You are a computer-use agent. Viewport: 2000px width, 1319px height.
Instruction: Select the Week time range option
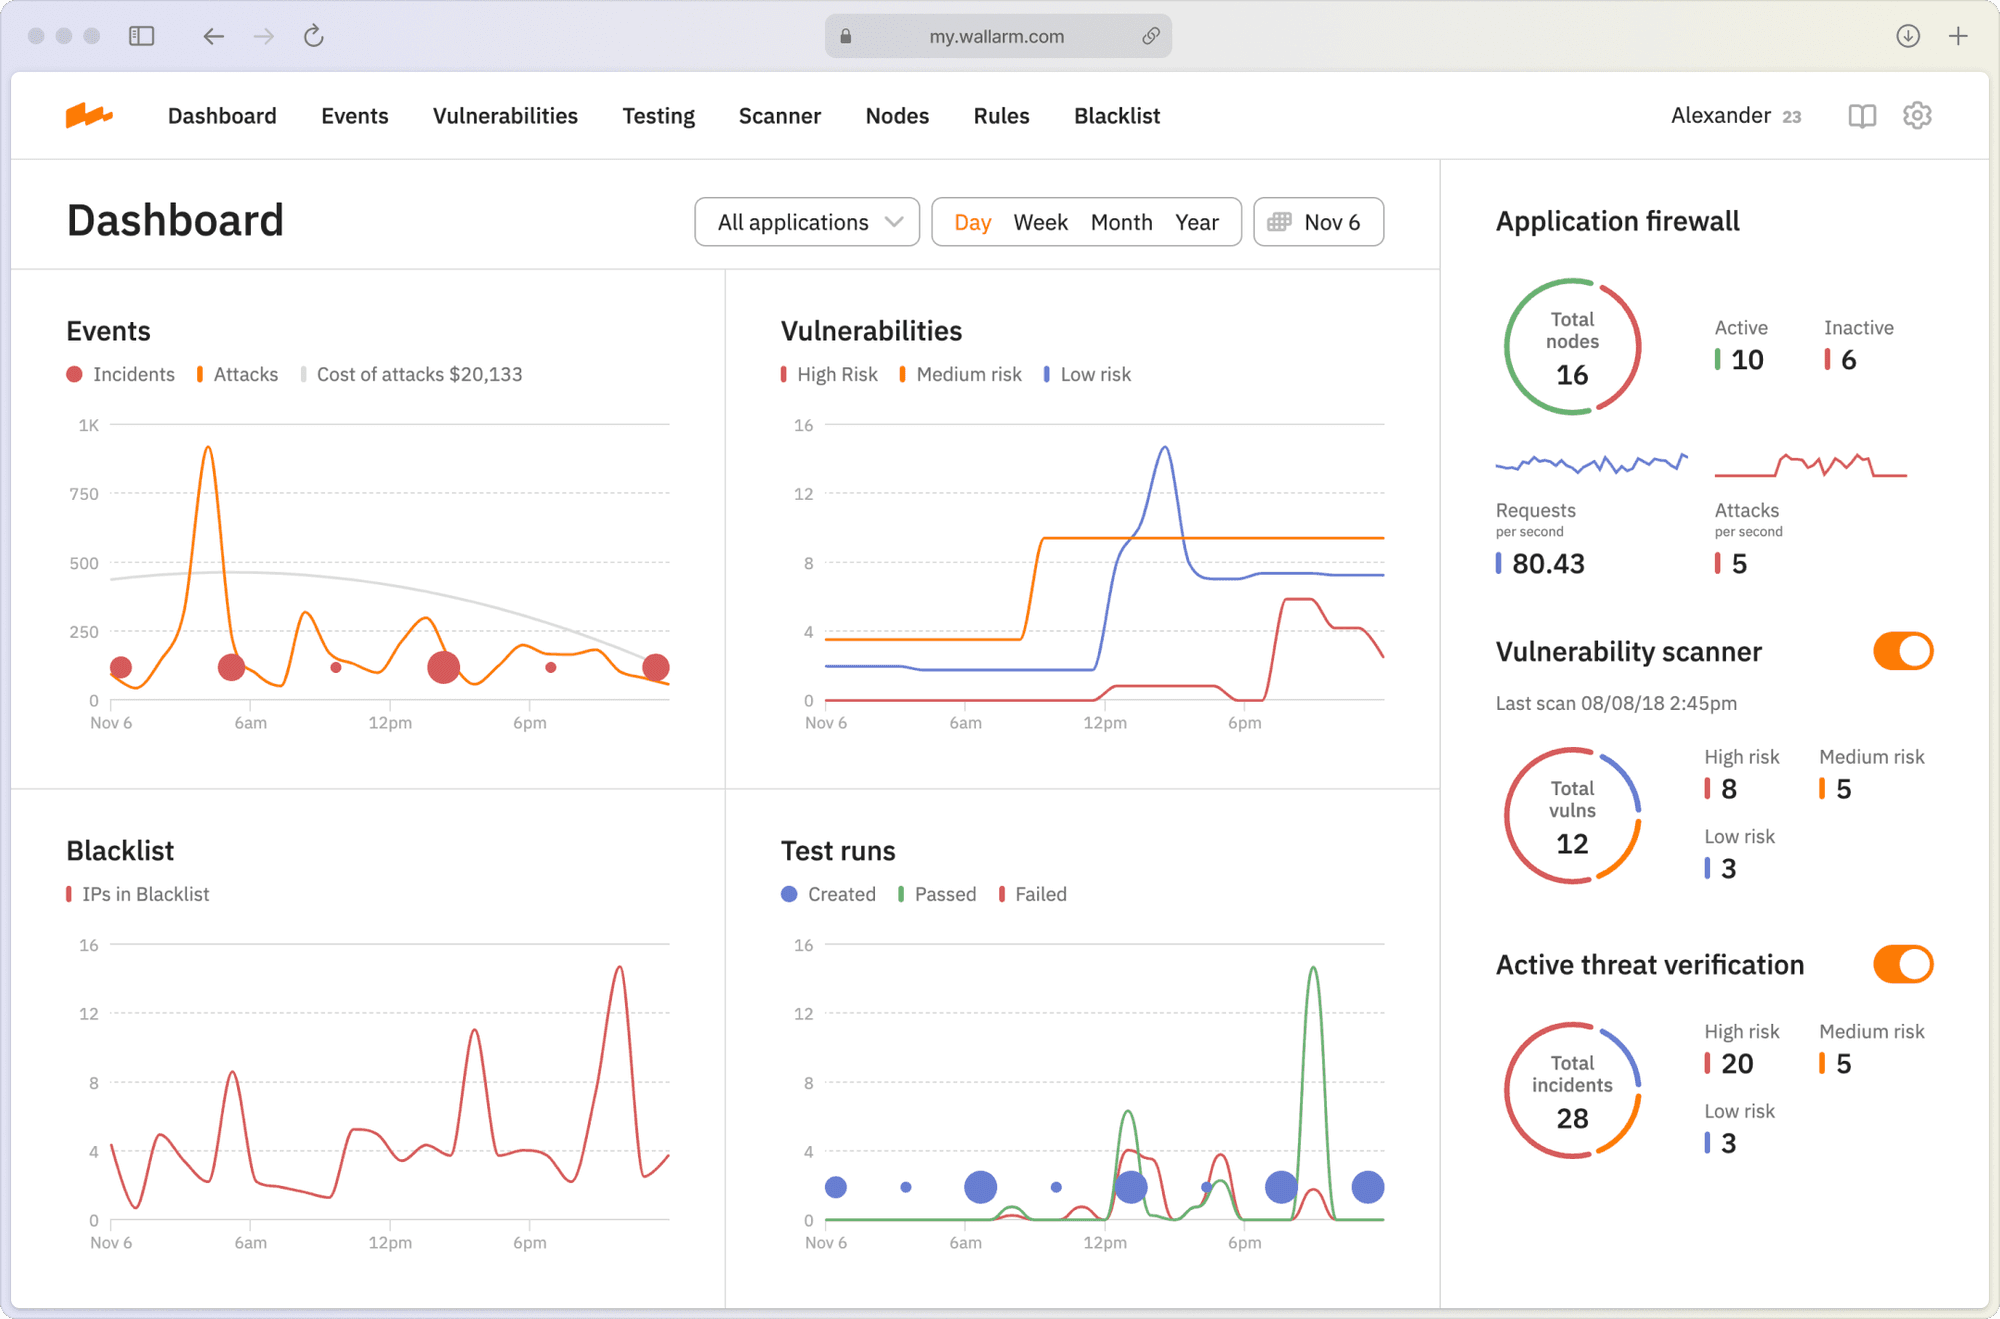click(x=1040, y=222)
